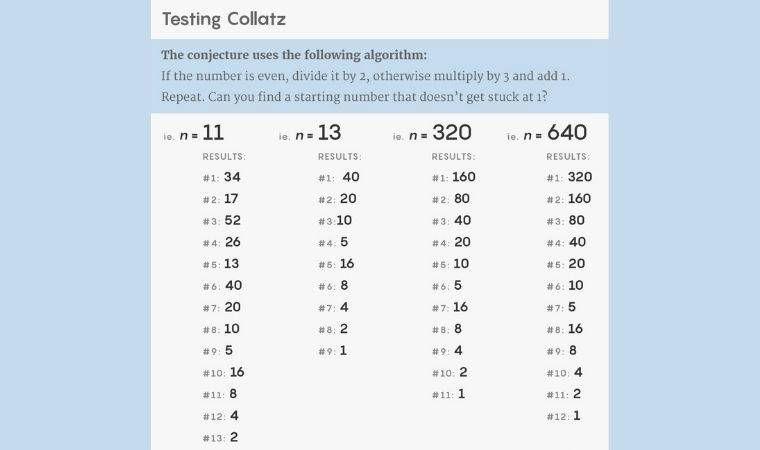Click the n = 11 starting number field
The width and height of the screenshot is (760, 450).
(x=213, y=133)
